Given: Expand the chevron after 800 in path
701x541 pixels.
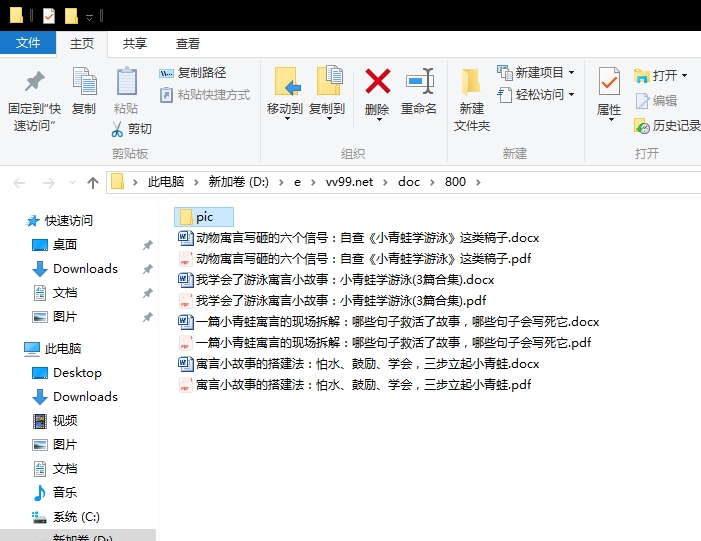Looking at the screenshot, I should click(x=478, y=182).
